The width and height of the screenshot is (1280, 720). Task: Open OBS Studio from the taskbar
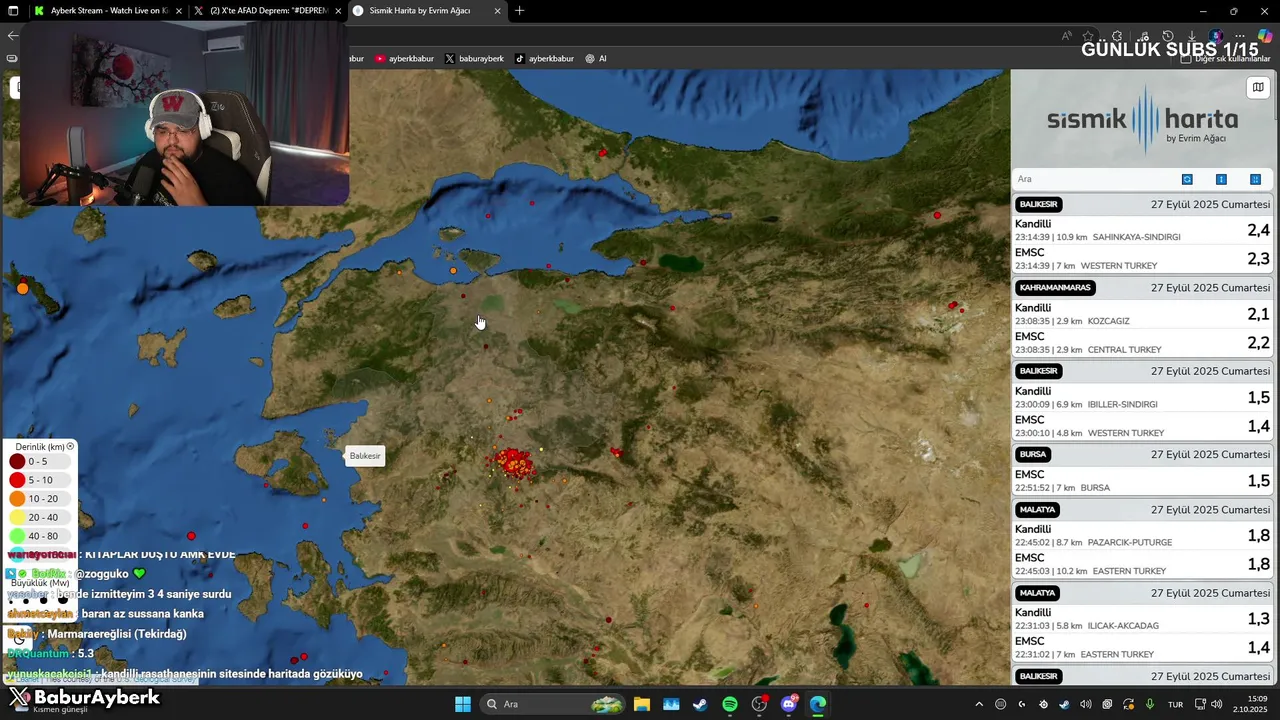point(760,704)
